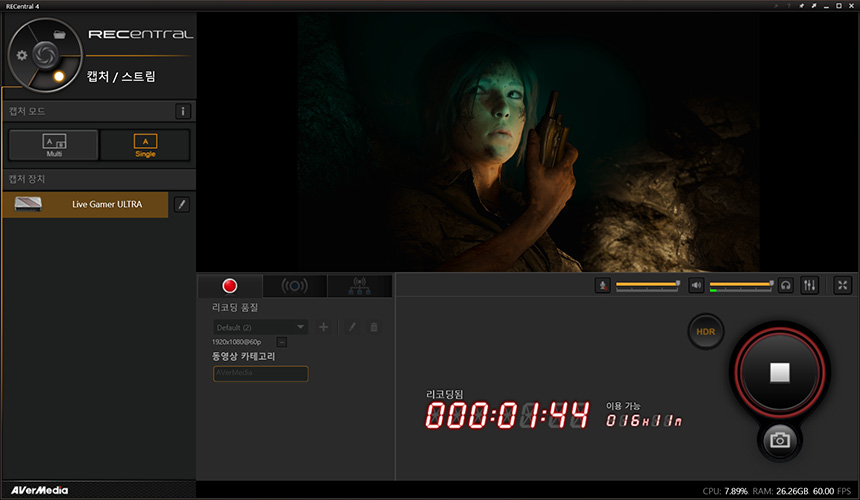Click the help question mark icon

pyautogui.click(x=789, y=6)
